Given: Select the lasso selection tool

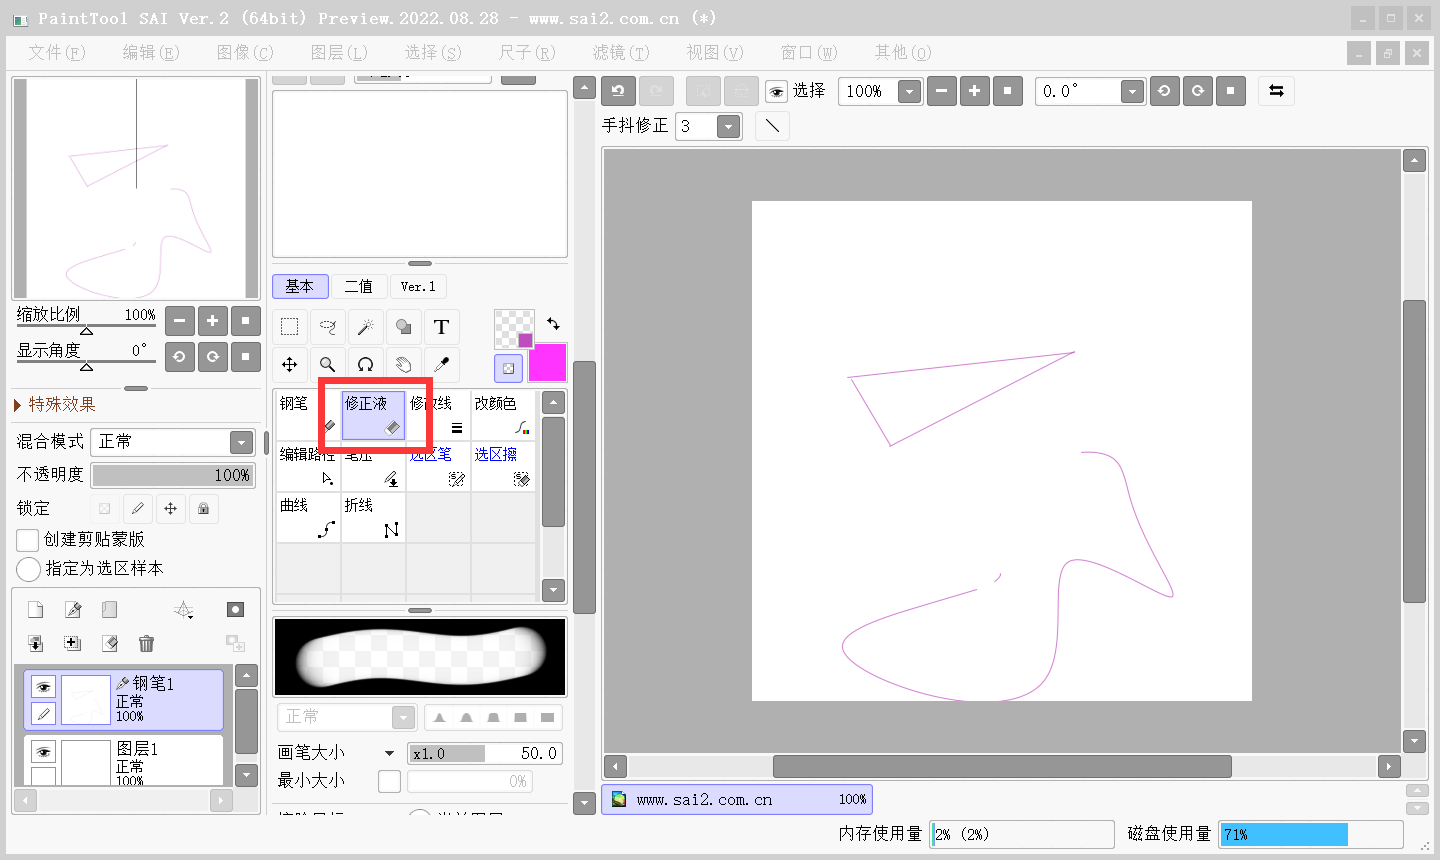Looking at the screenshot, I should tap(327, 327).
